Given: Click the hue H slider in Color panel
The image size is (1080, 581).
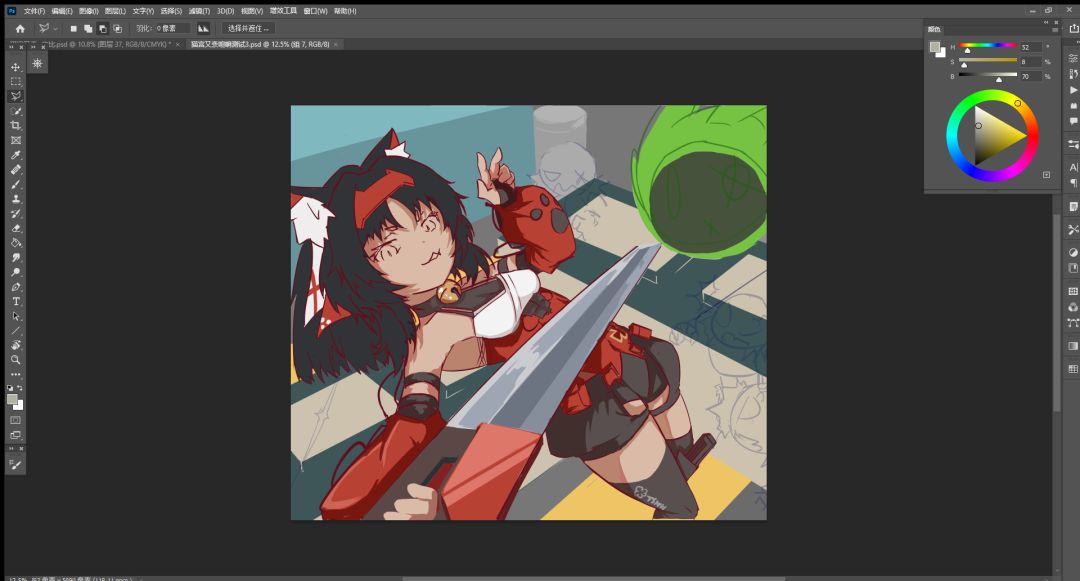Looking at the screenshot, I should [988, 46].
